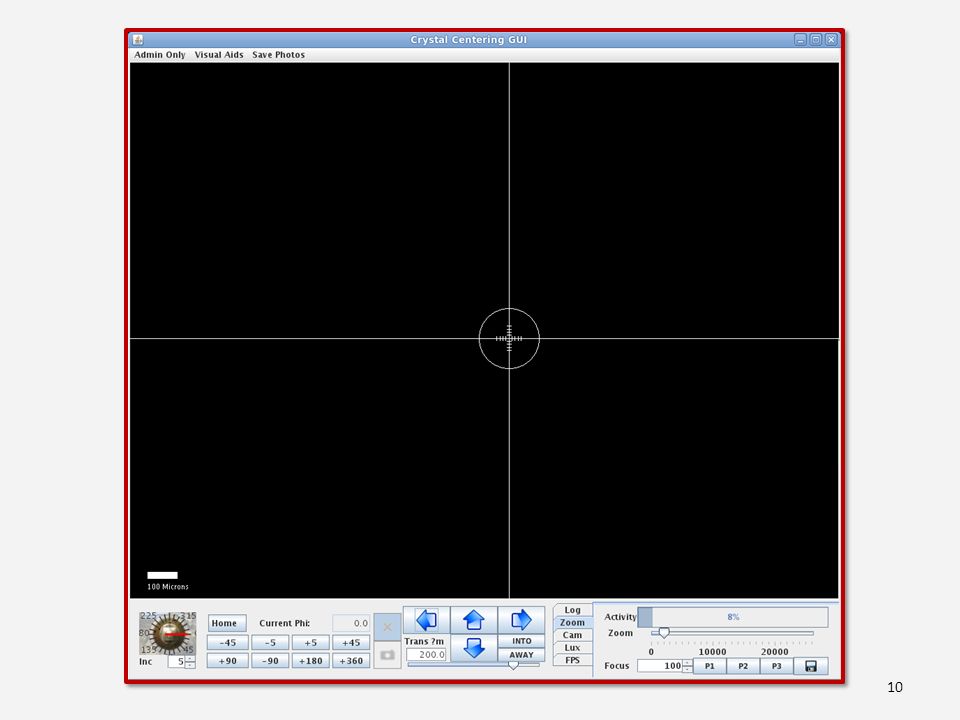This screenshot has height=720, width=960.
Task: Click the down translation arrow
Action: 474,648
